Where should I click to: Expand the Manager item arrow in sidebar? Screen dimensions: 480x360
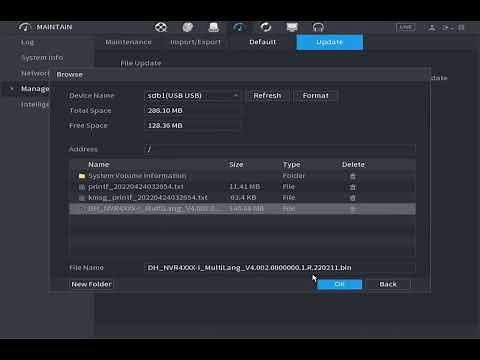pos(12,89)
